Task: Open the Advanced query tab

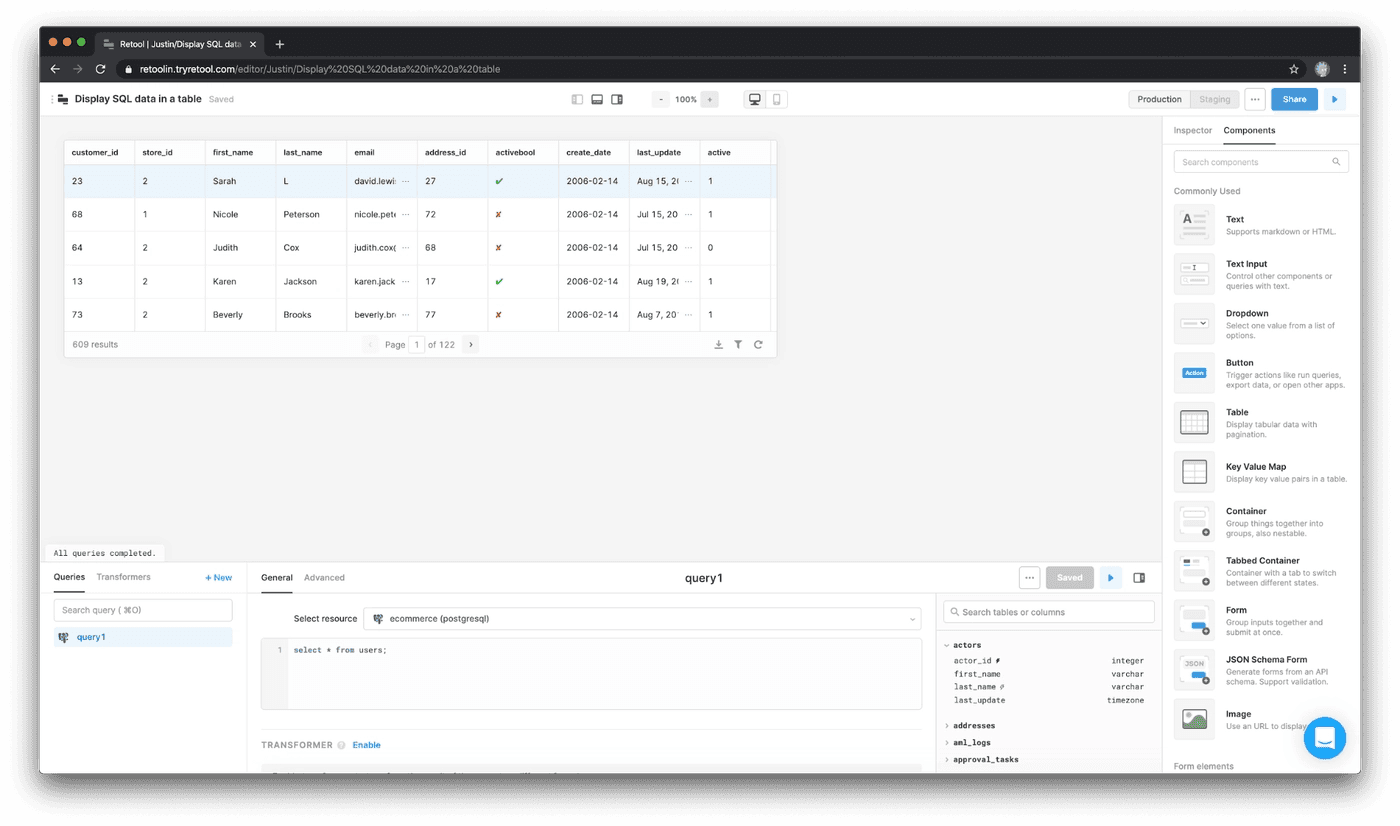Action: click(x=324, y=577)
